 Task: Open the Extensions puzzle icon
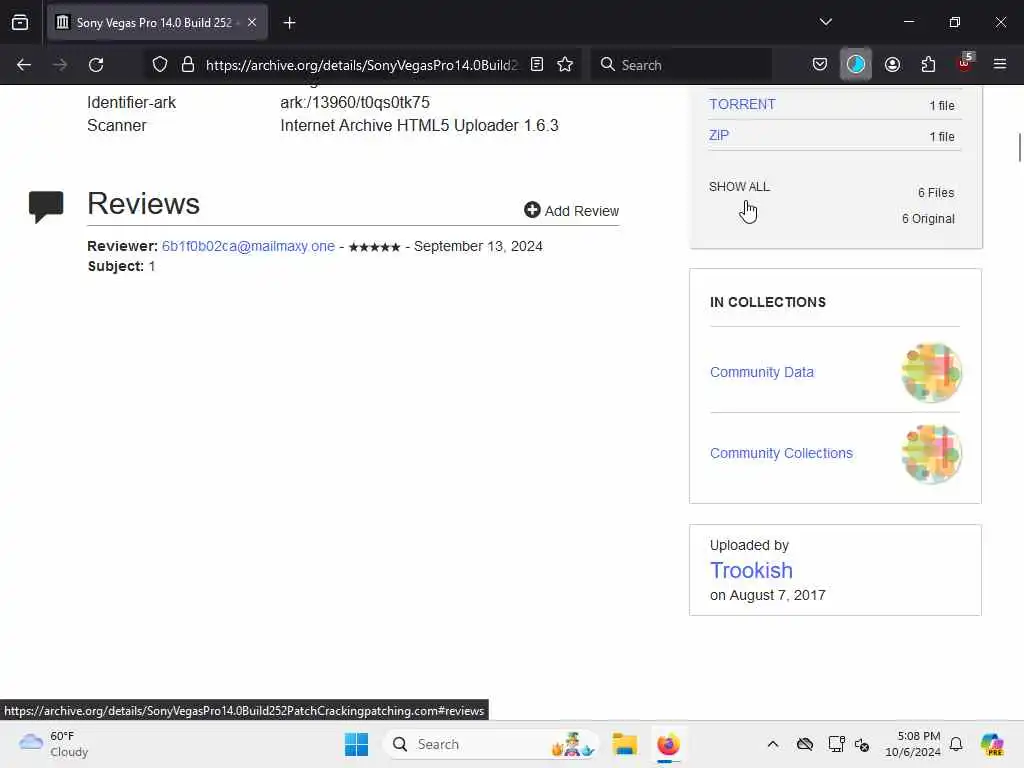pyautogui.click(x=928, y=64)
